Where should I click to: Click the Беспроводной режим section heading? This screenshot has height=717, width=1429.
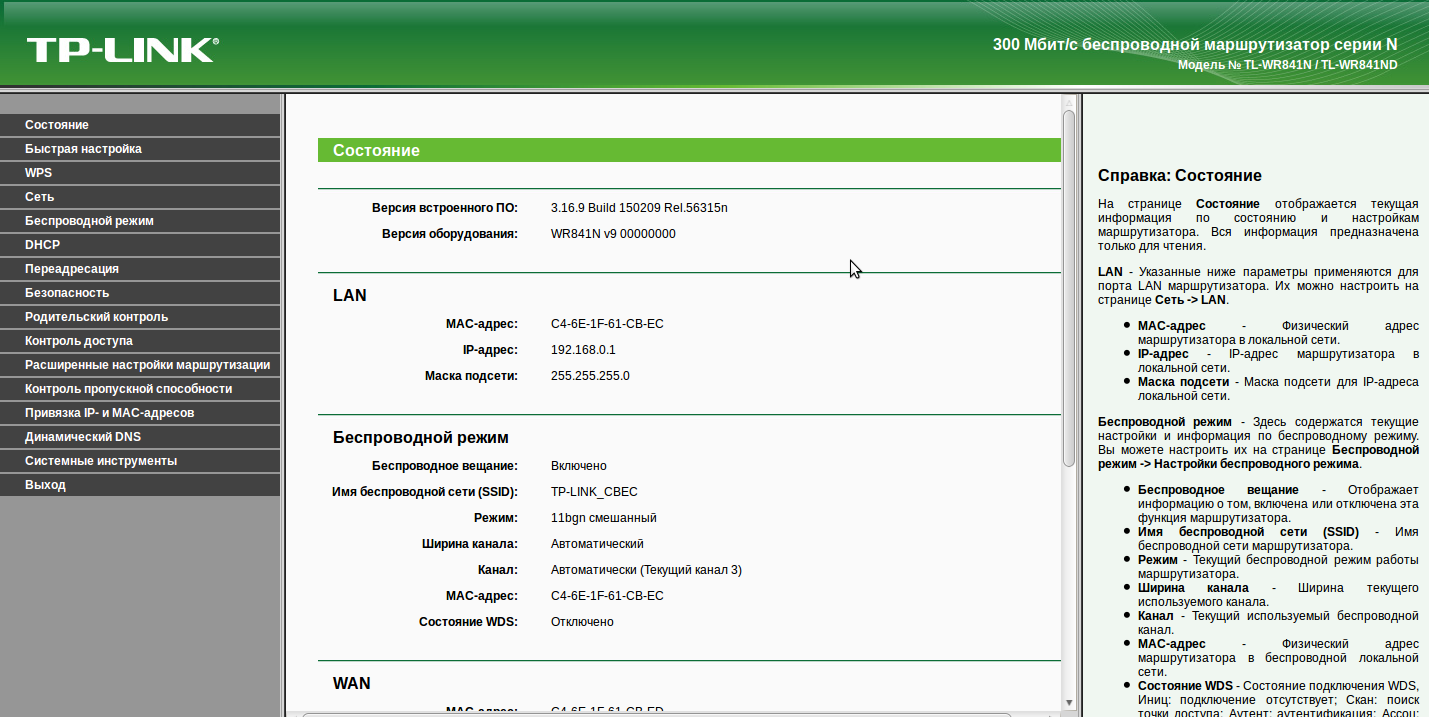[x=421, y=438]
